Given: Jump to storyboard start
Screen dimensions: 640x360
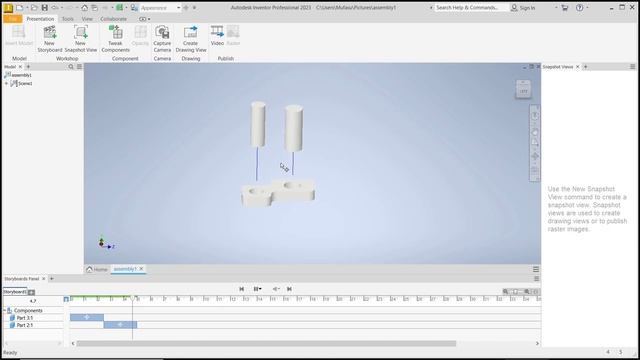Looking at the screenshot, I should [x=242, y=289].
